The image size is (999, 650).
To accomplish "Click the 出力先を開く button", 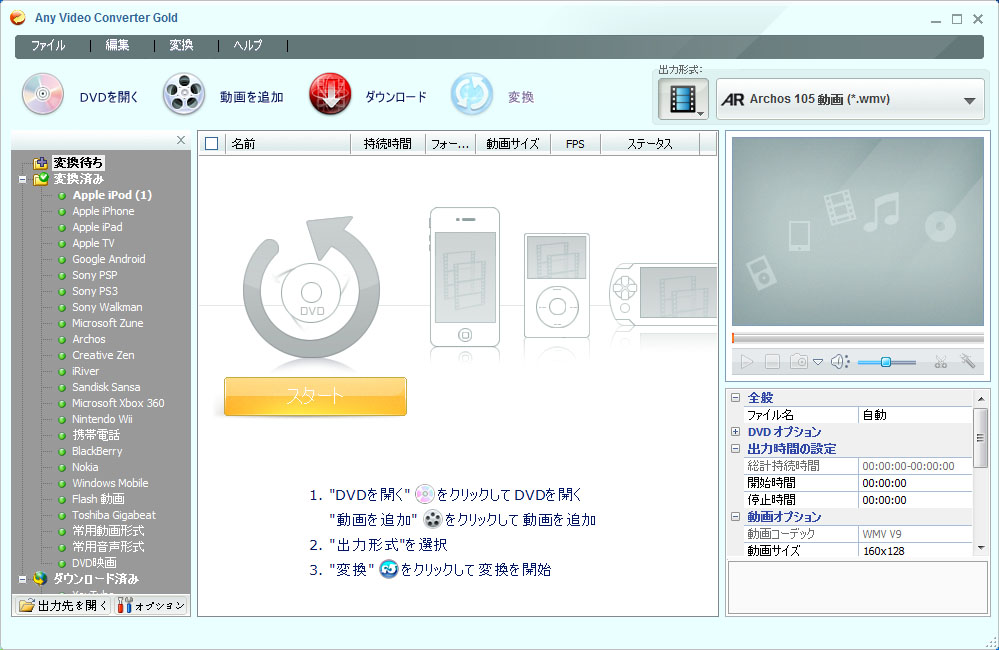I will click(62, 605).
